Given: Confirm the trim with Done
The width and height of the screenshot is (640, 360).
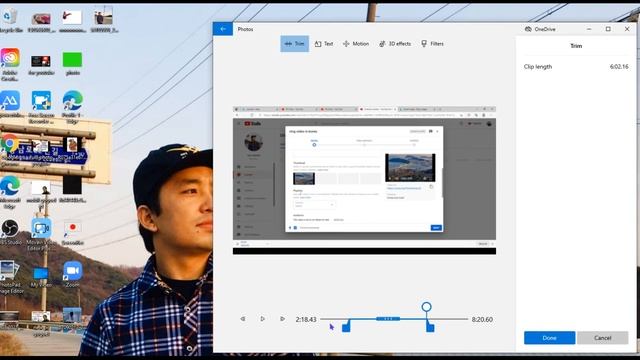Looking at the screenshot, I should pos(549,338).
